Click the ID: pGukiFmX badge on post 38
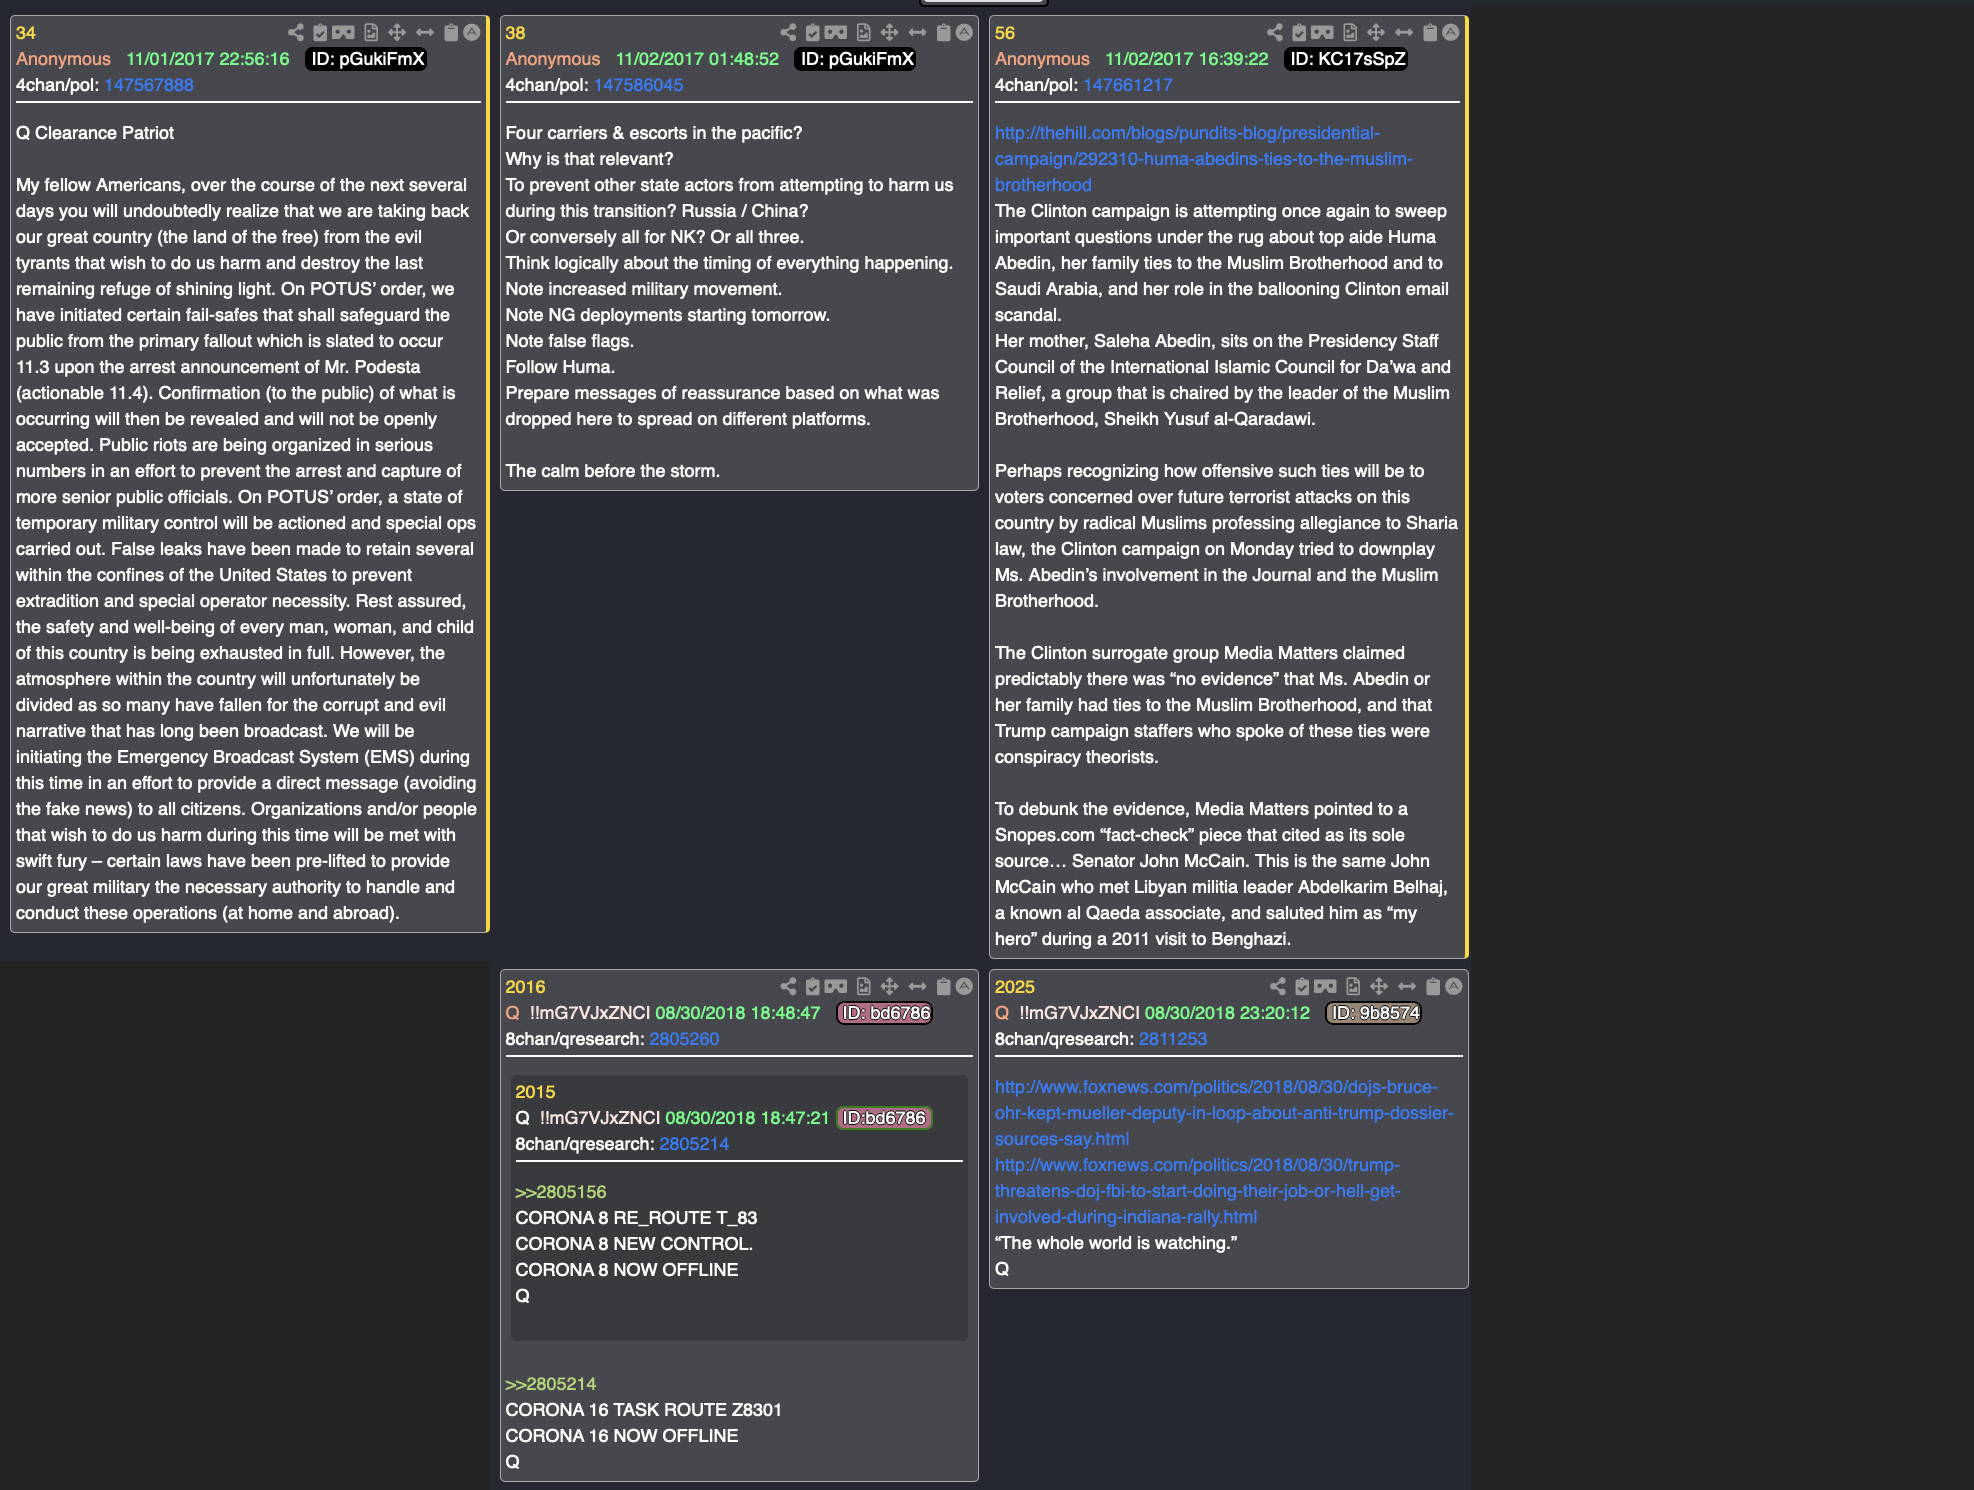This screenshot has height=1490, width=1974. click(x=857, y=59)
